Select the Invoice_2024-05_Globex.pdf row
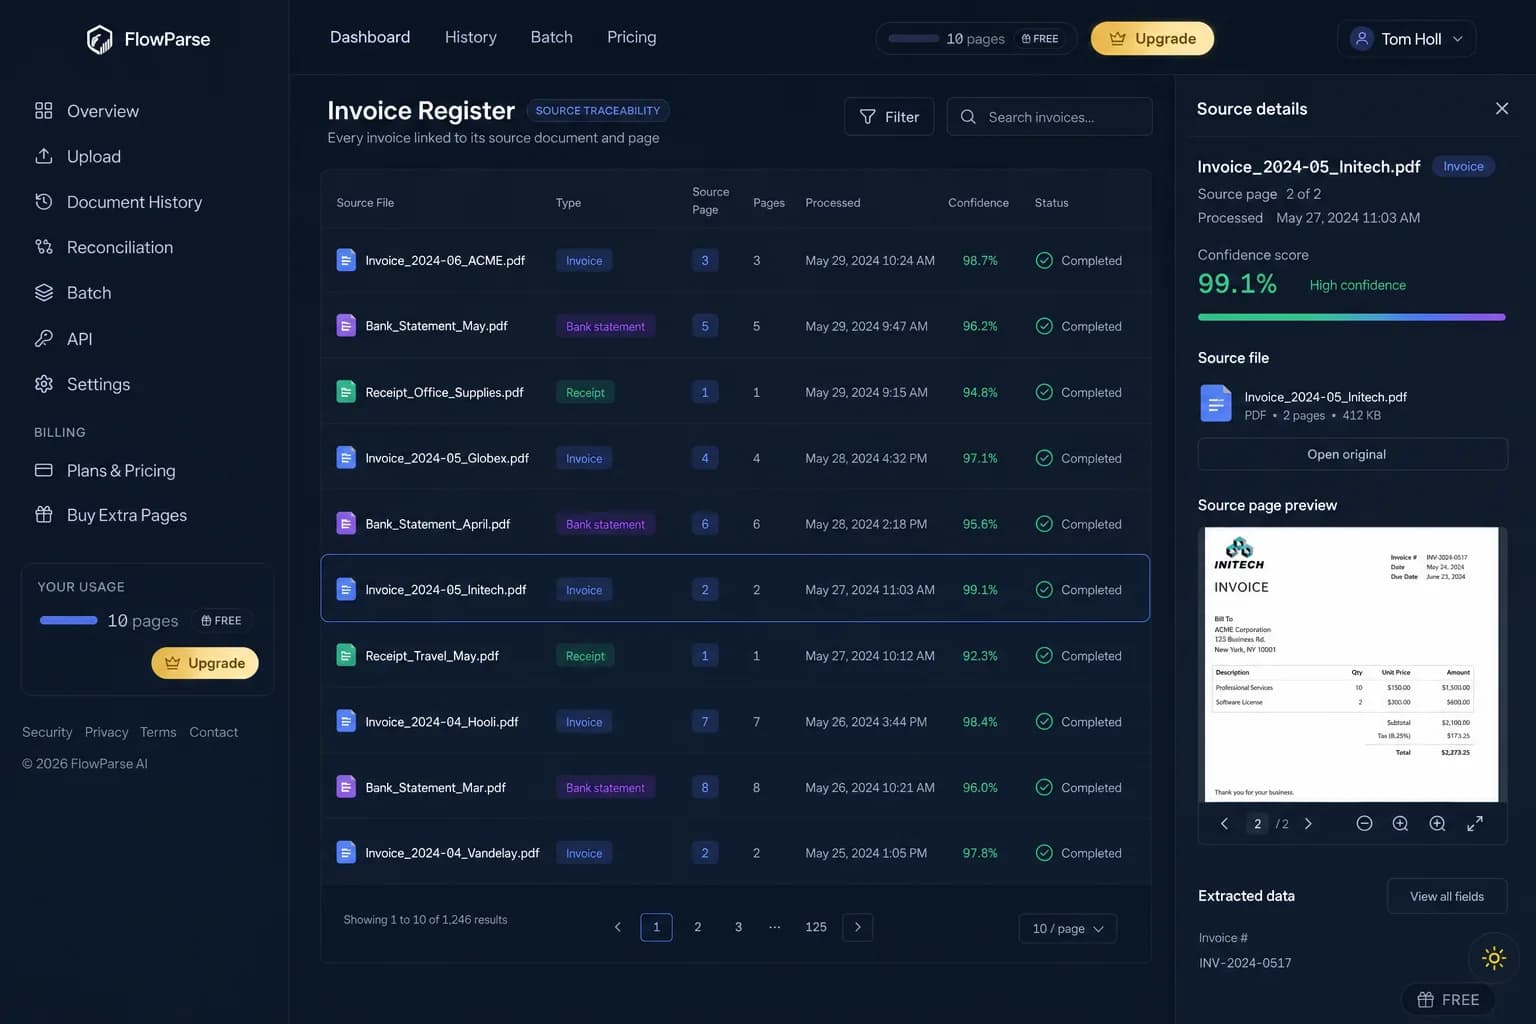 (735, 458)
